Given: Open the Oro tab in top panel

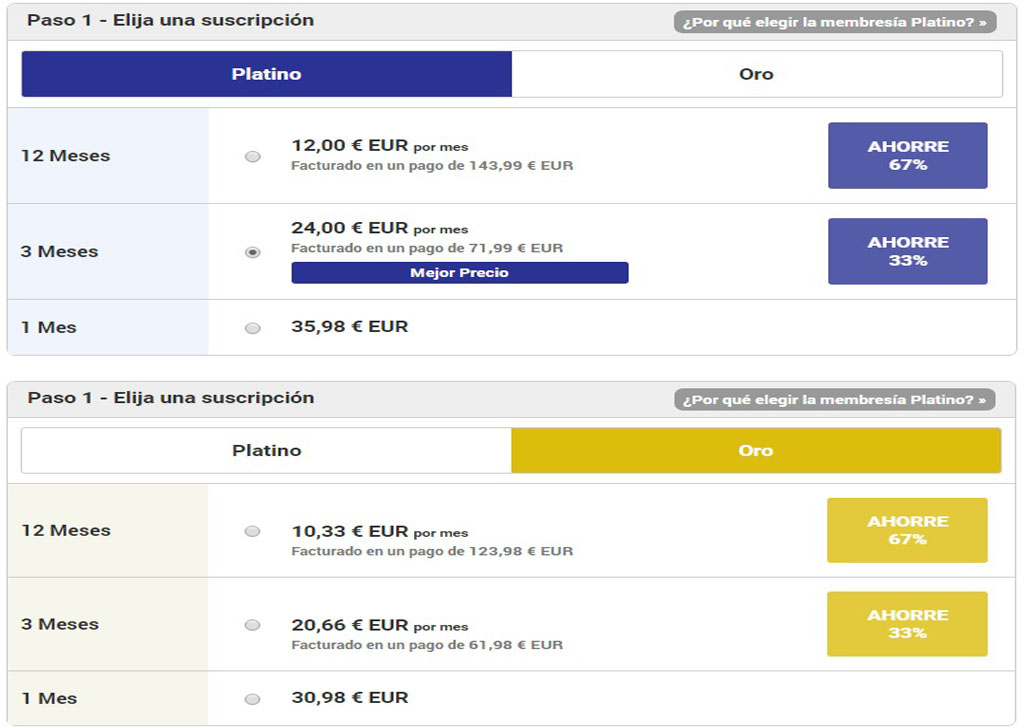Looking at the screenshot, I should (x=756, y=74).
